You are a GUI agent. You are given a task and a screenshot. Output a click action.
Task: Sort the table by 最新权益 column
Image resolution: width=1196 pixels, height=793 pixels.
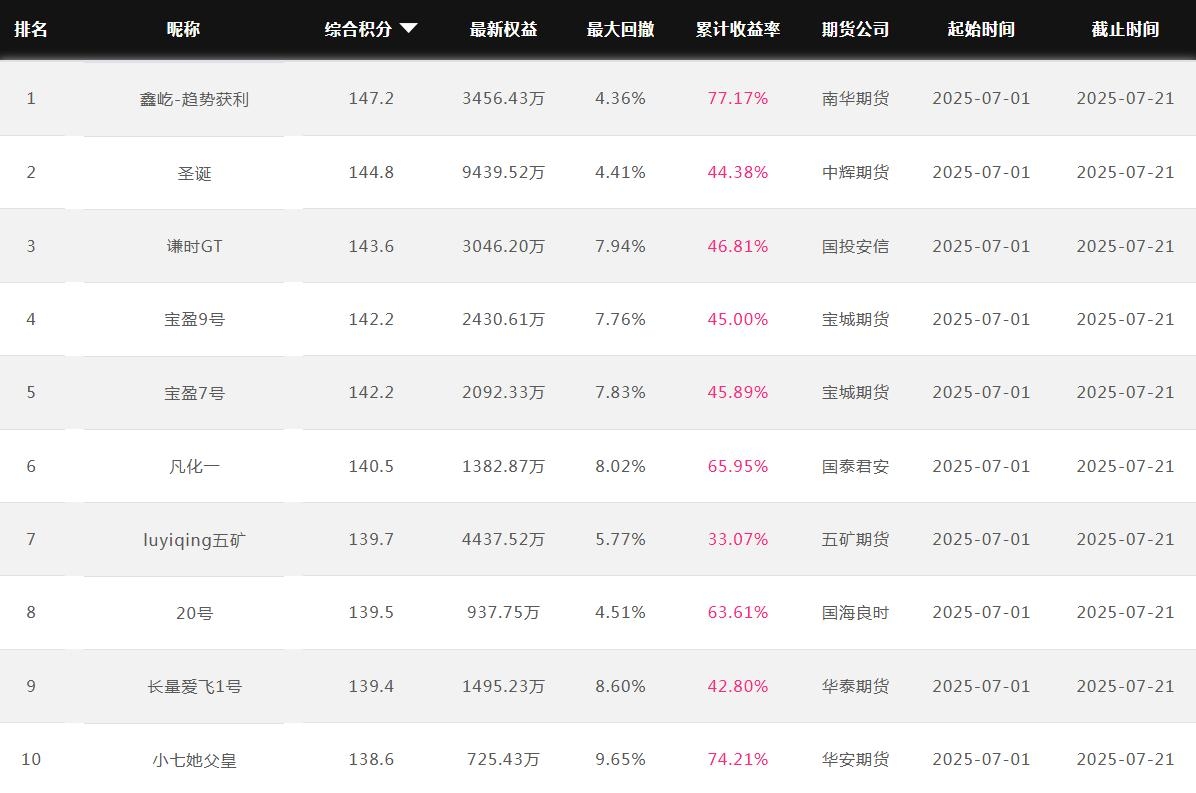click(503, 29)
